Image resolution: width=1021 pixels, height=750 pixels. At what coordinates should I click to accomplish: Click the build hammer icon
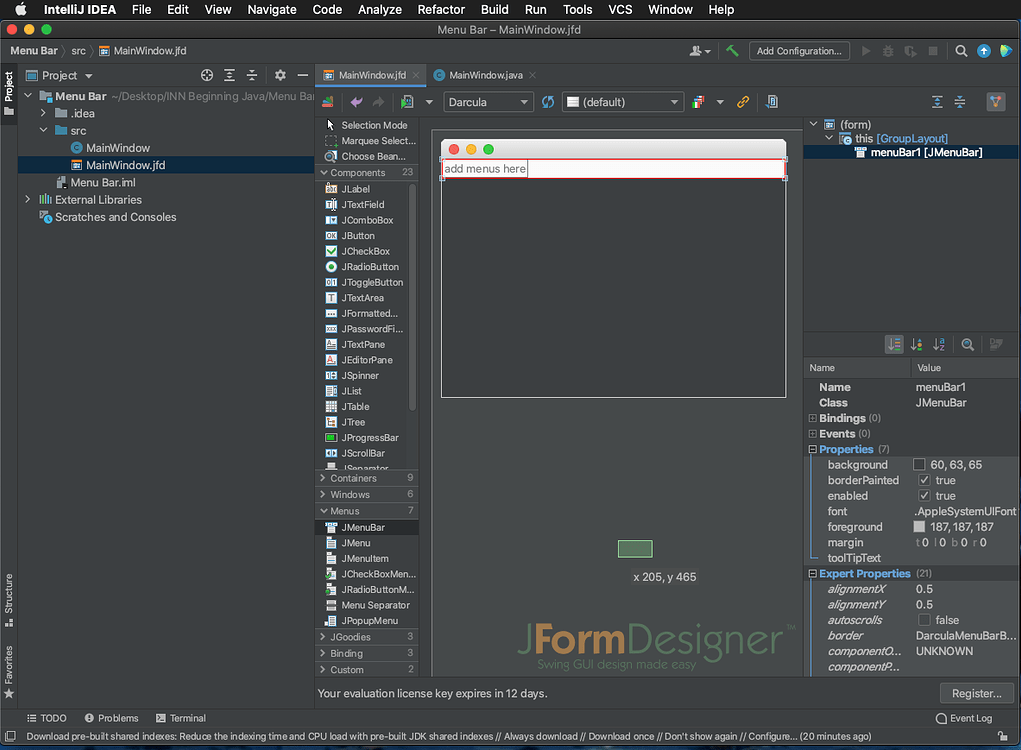coord(732,51)
